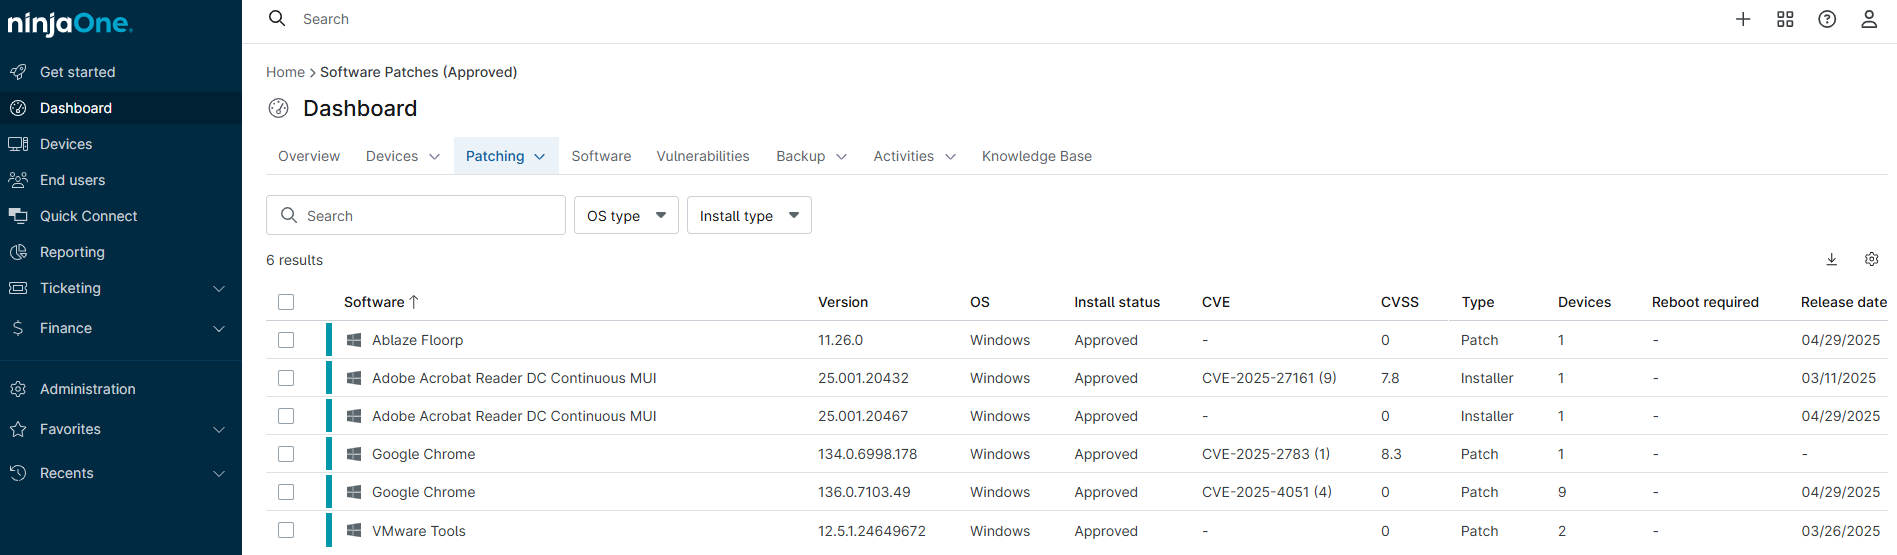The image size is (1897, 555).
Task: Open the Knowledge Base tab
Action: pyautogui.click(x=1036, y=156)
